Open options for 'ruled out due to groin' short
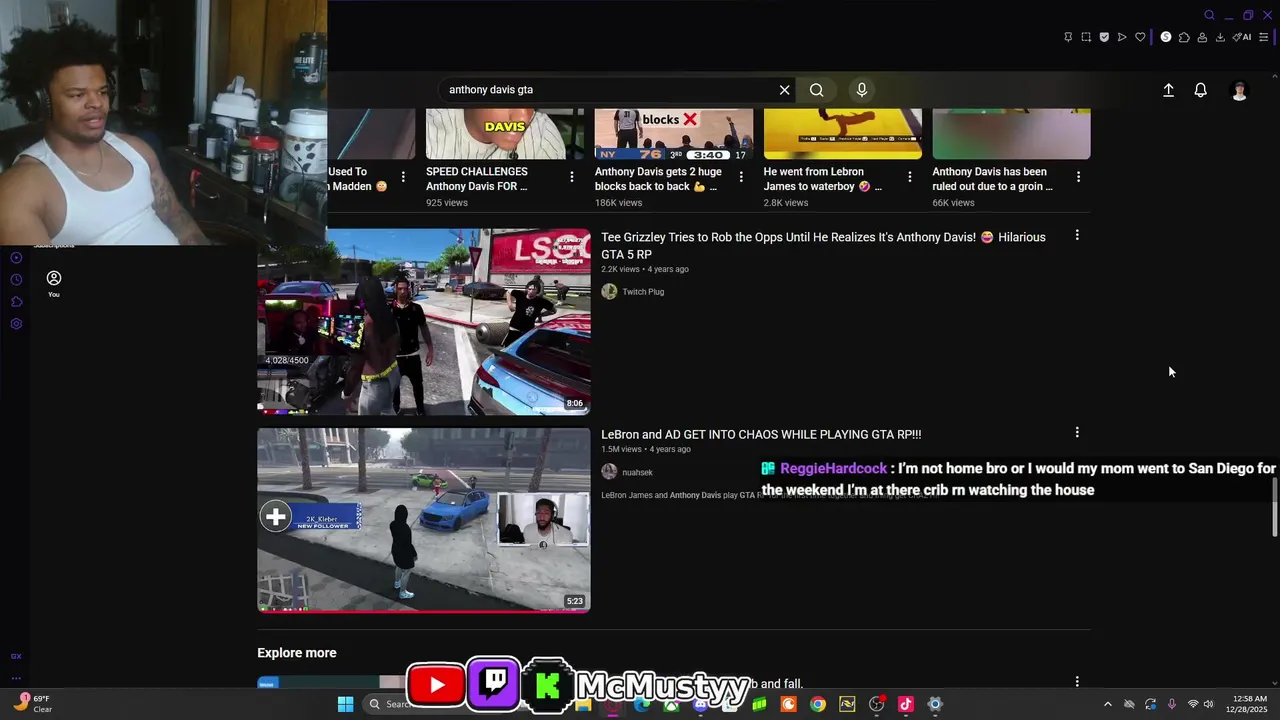This screenshot has width=1280, height=720. click(x=1078, y=177)
